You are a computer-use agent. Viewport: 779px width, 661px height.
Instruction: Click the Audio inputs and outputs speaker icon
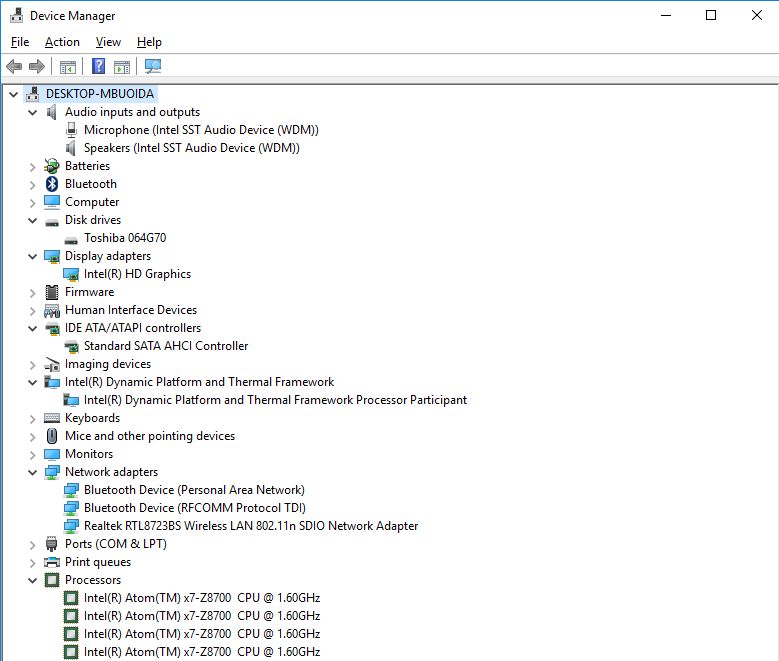pos(52,112)
